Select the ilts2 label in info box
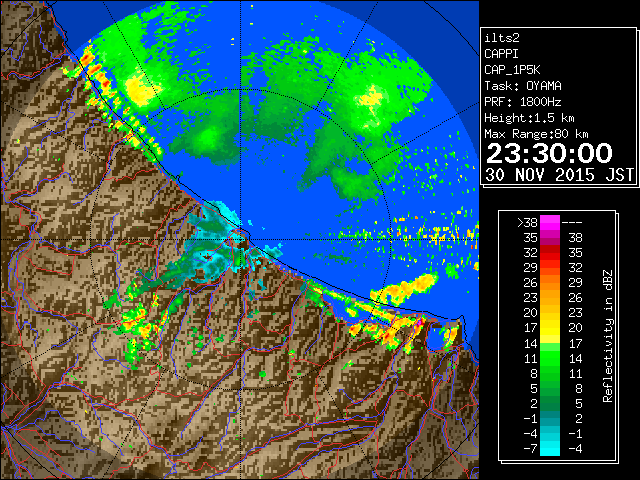Image resolution: width=640 pixels, height=480 pixels. pos(502,38)
